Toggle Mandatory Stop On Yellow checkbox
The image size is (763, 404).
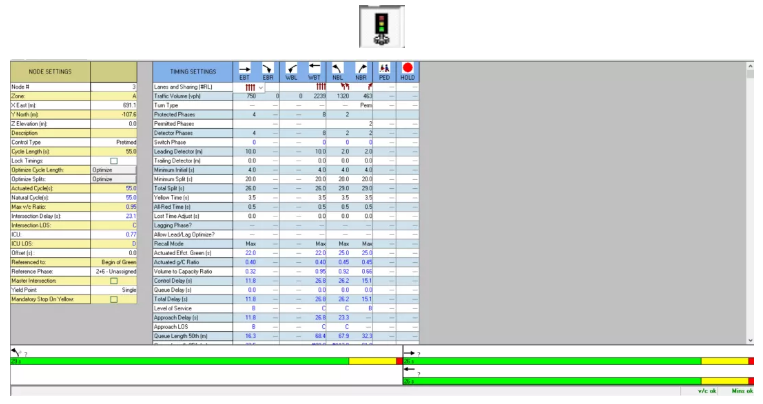[113, 299]
